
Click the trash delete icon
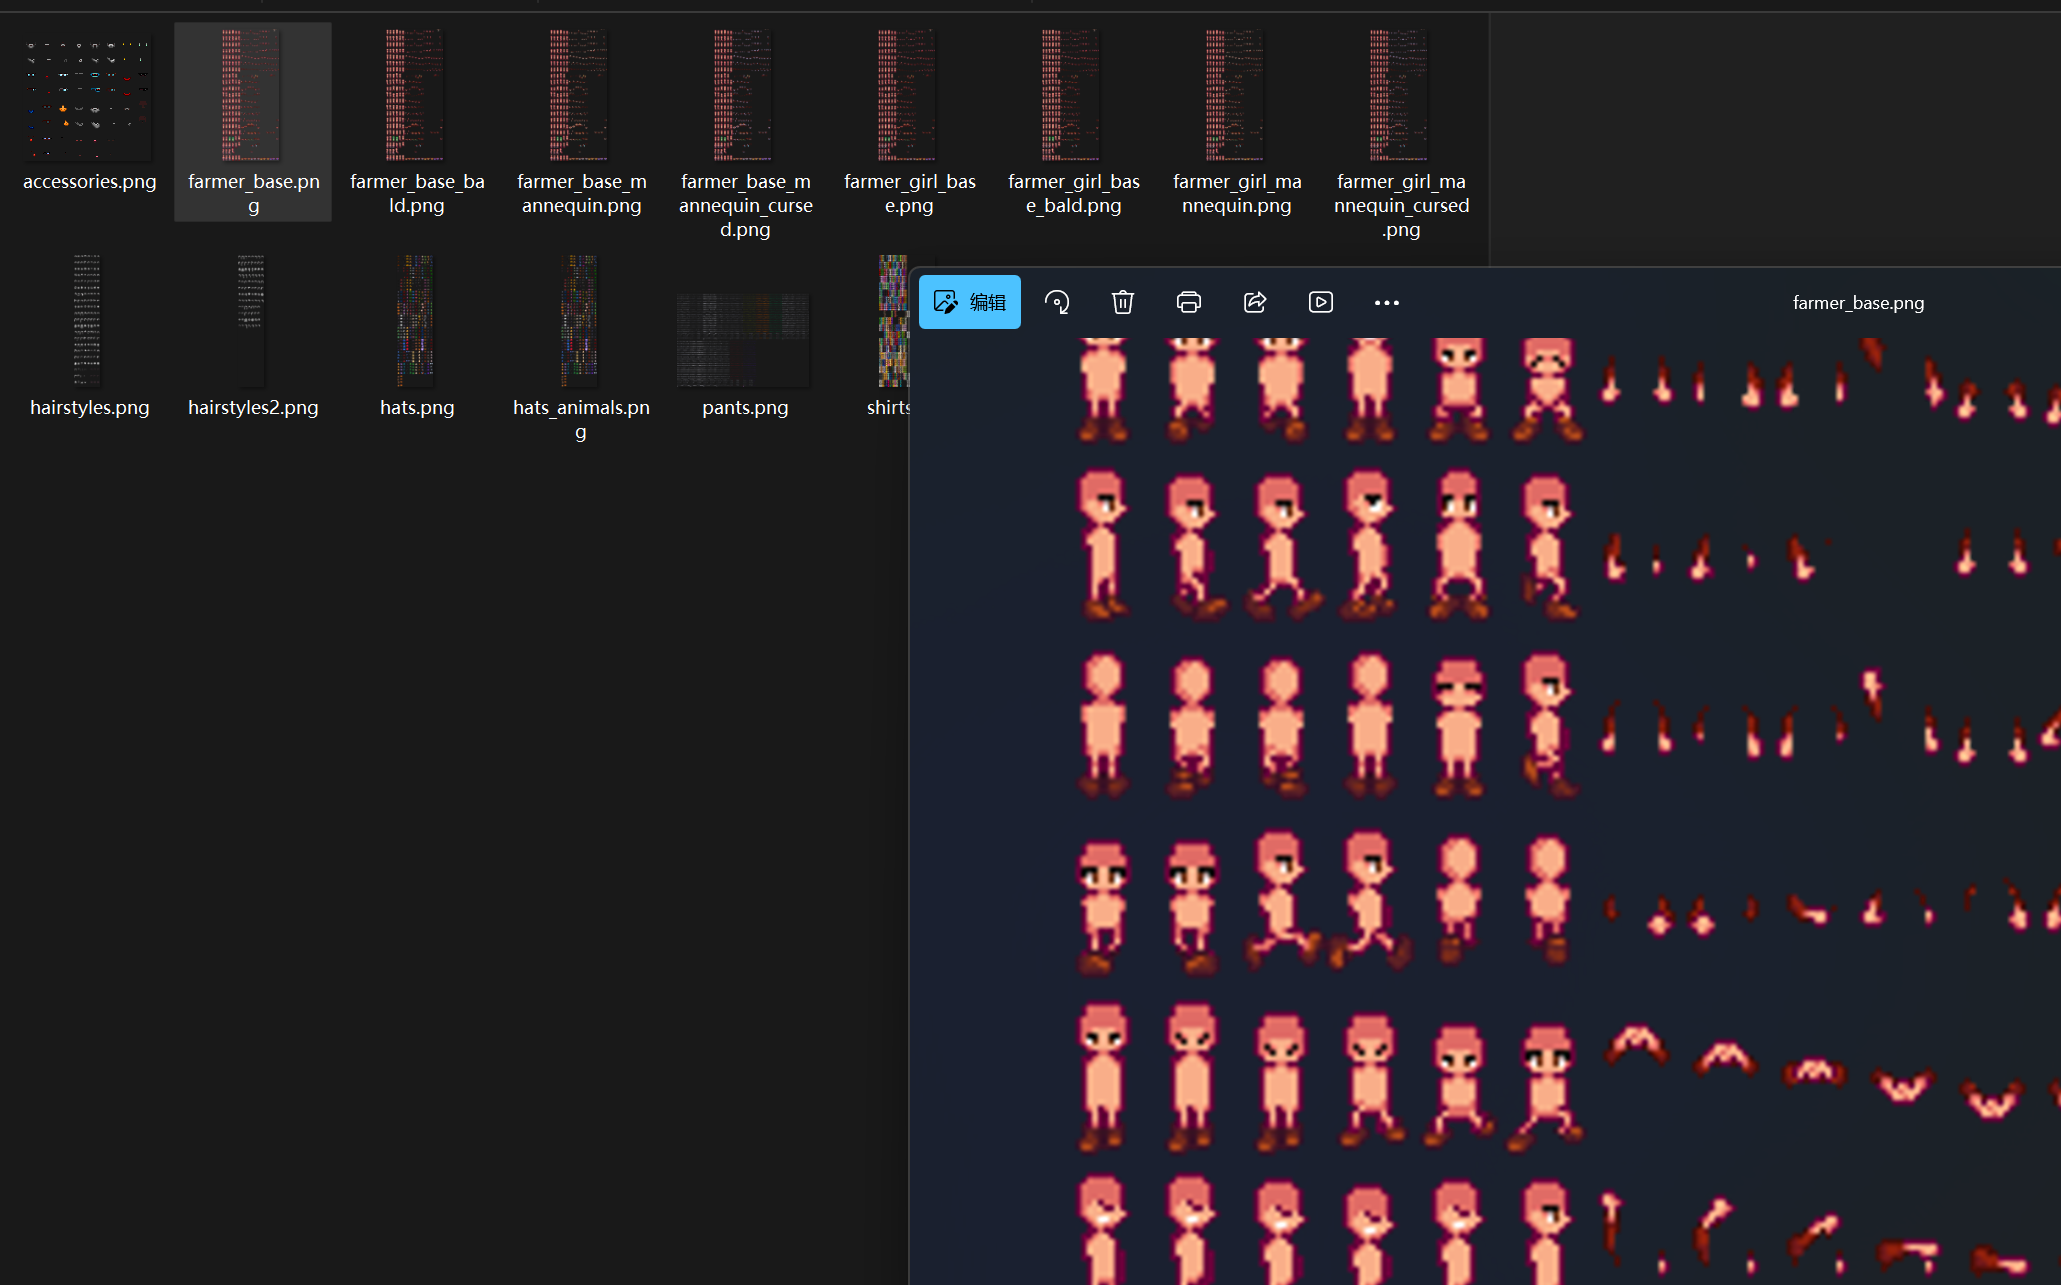pos(1122,302)
